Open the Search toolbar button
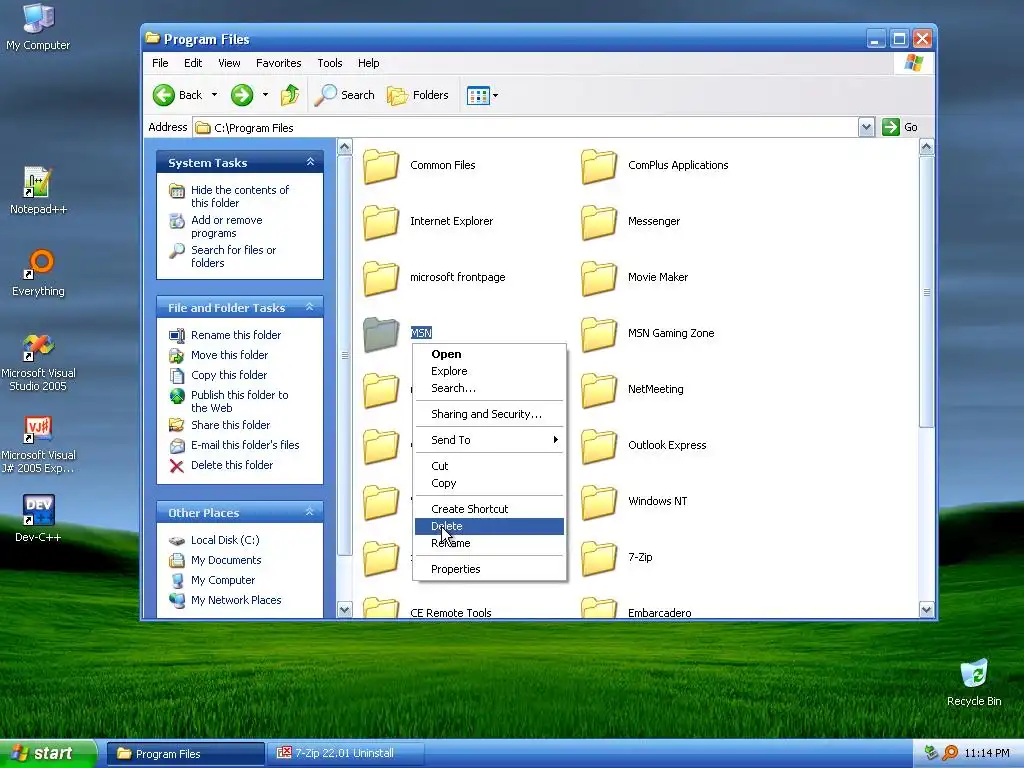The width and height of the screenshot is (1024, 768). 344,95
